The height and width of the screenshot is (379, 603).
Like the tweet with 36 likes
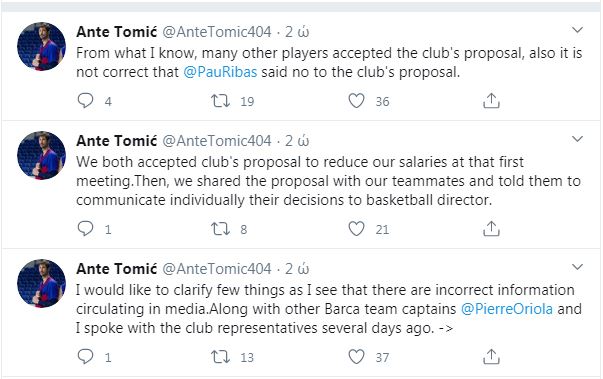pyautogui.click(x=356, y=101)
